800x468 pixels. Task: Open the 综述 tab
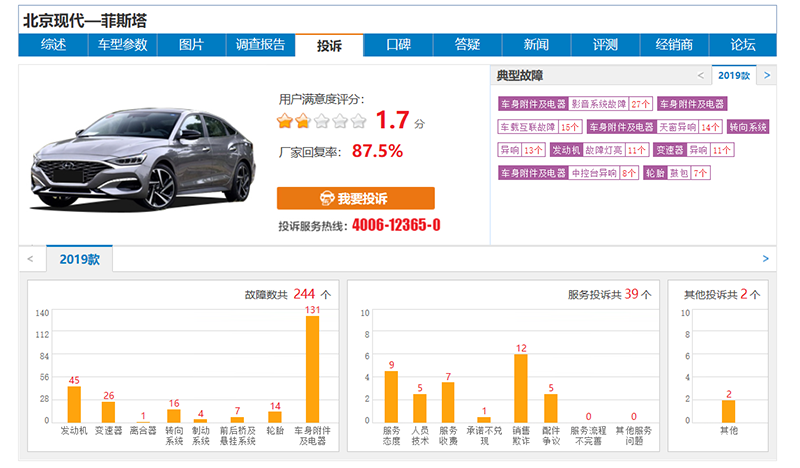click(53, 45)
